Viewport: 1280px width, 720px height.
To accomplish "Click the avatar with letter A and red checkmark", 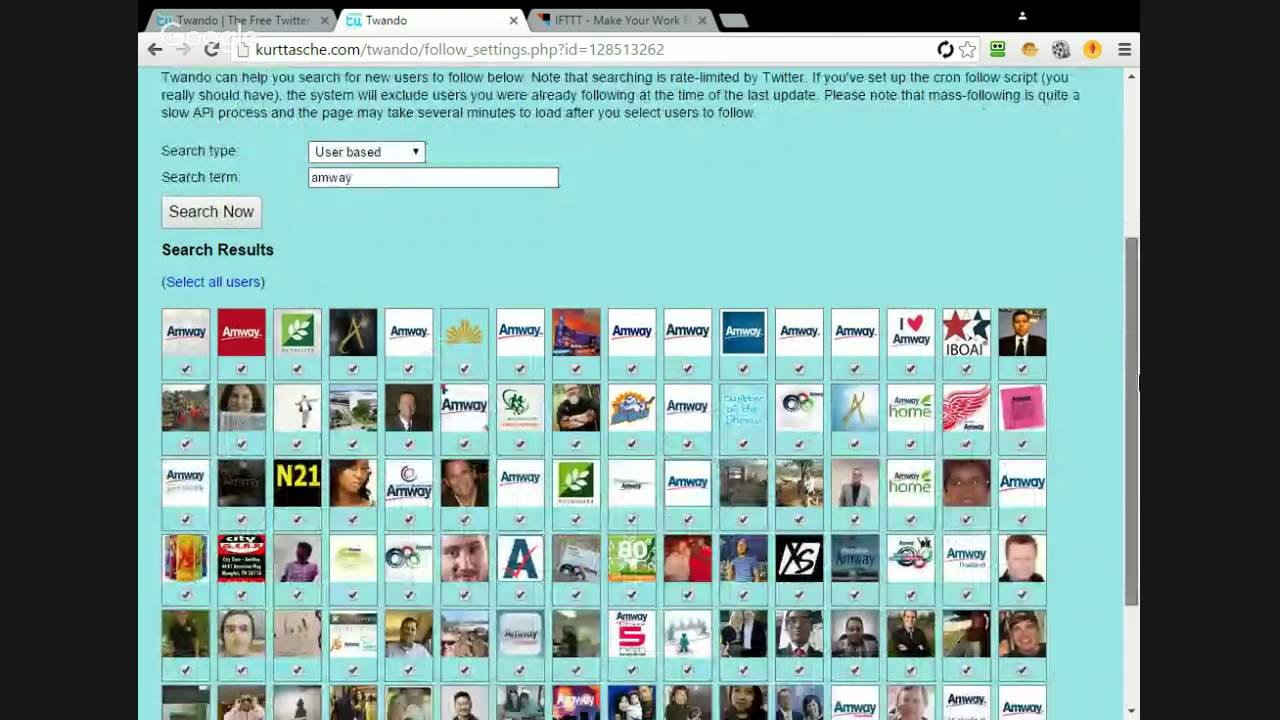I will click(520, 558).
